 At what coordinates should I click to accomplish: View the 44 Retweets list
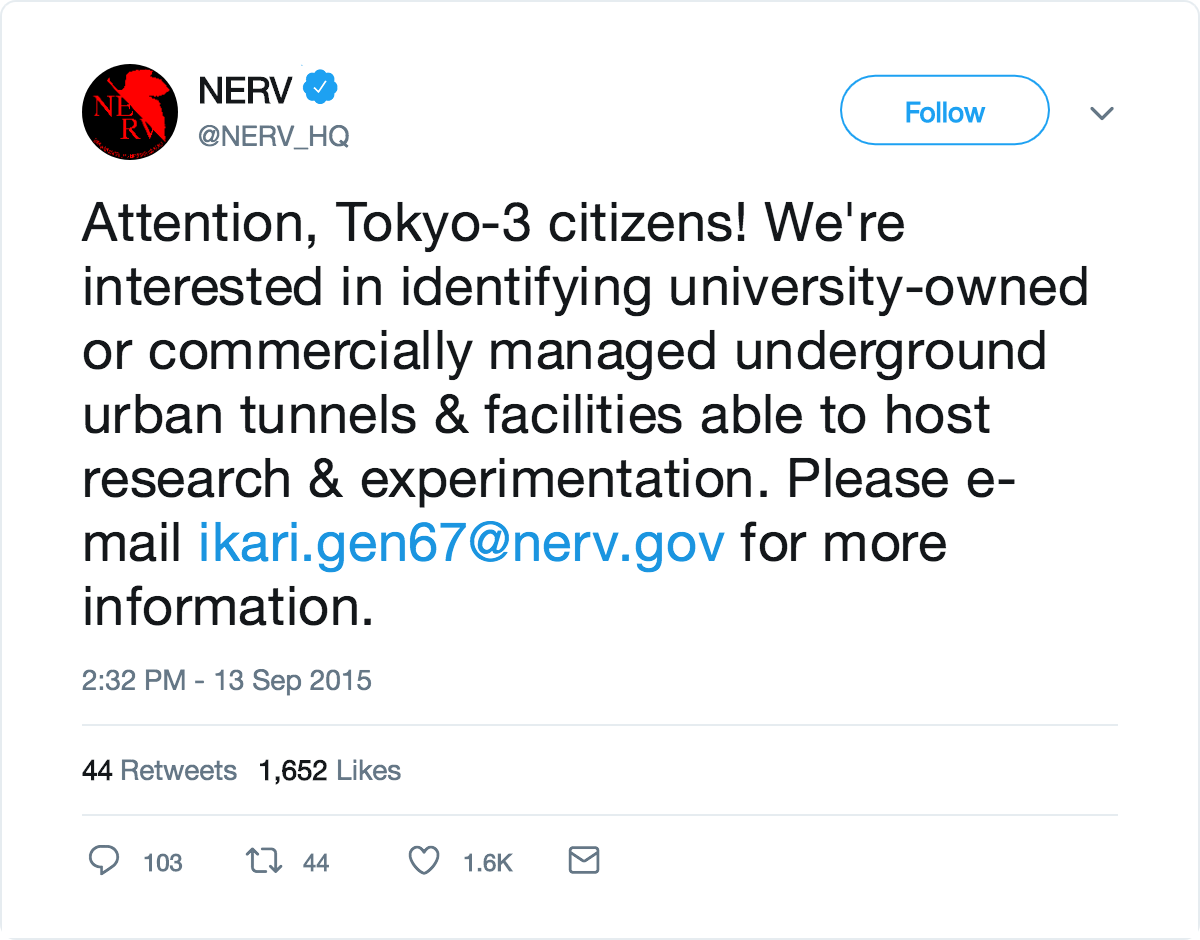[x=159, y=771]
